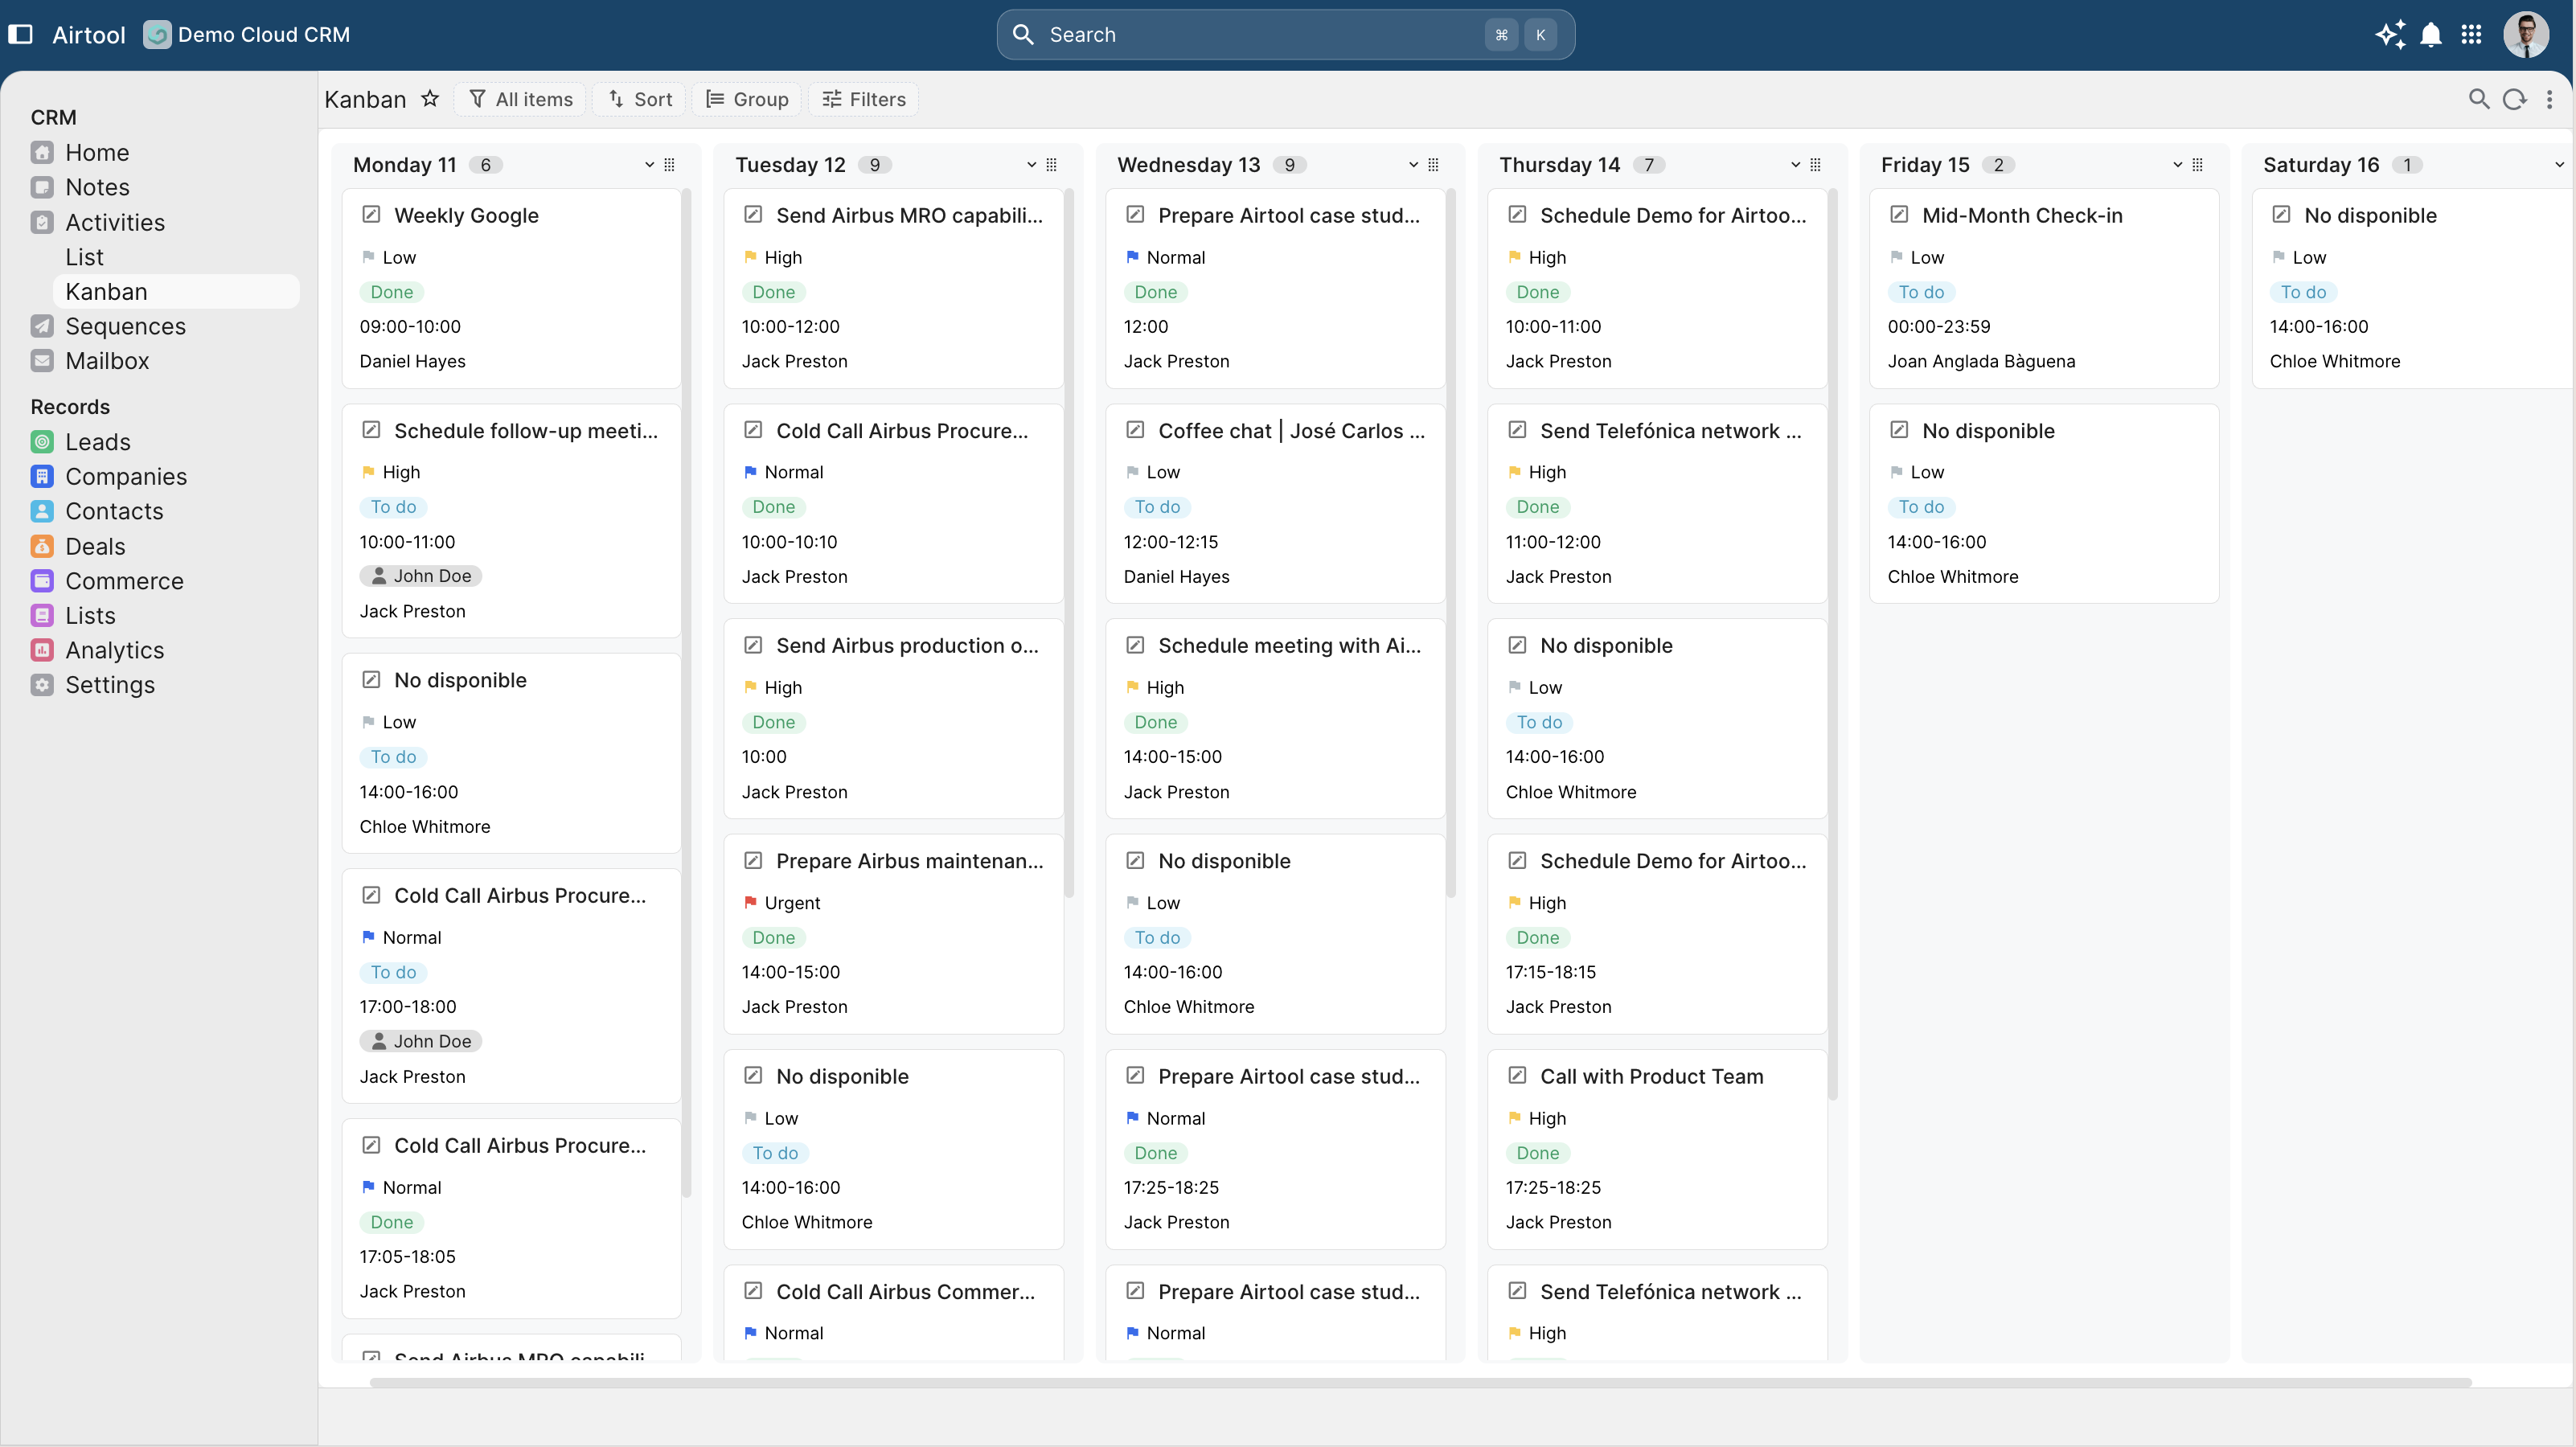2576x1447 pixels.
Task: Go to Home in the sidebar
Action: pos(97,152)
